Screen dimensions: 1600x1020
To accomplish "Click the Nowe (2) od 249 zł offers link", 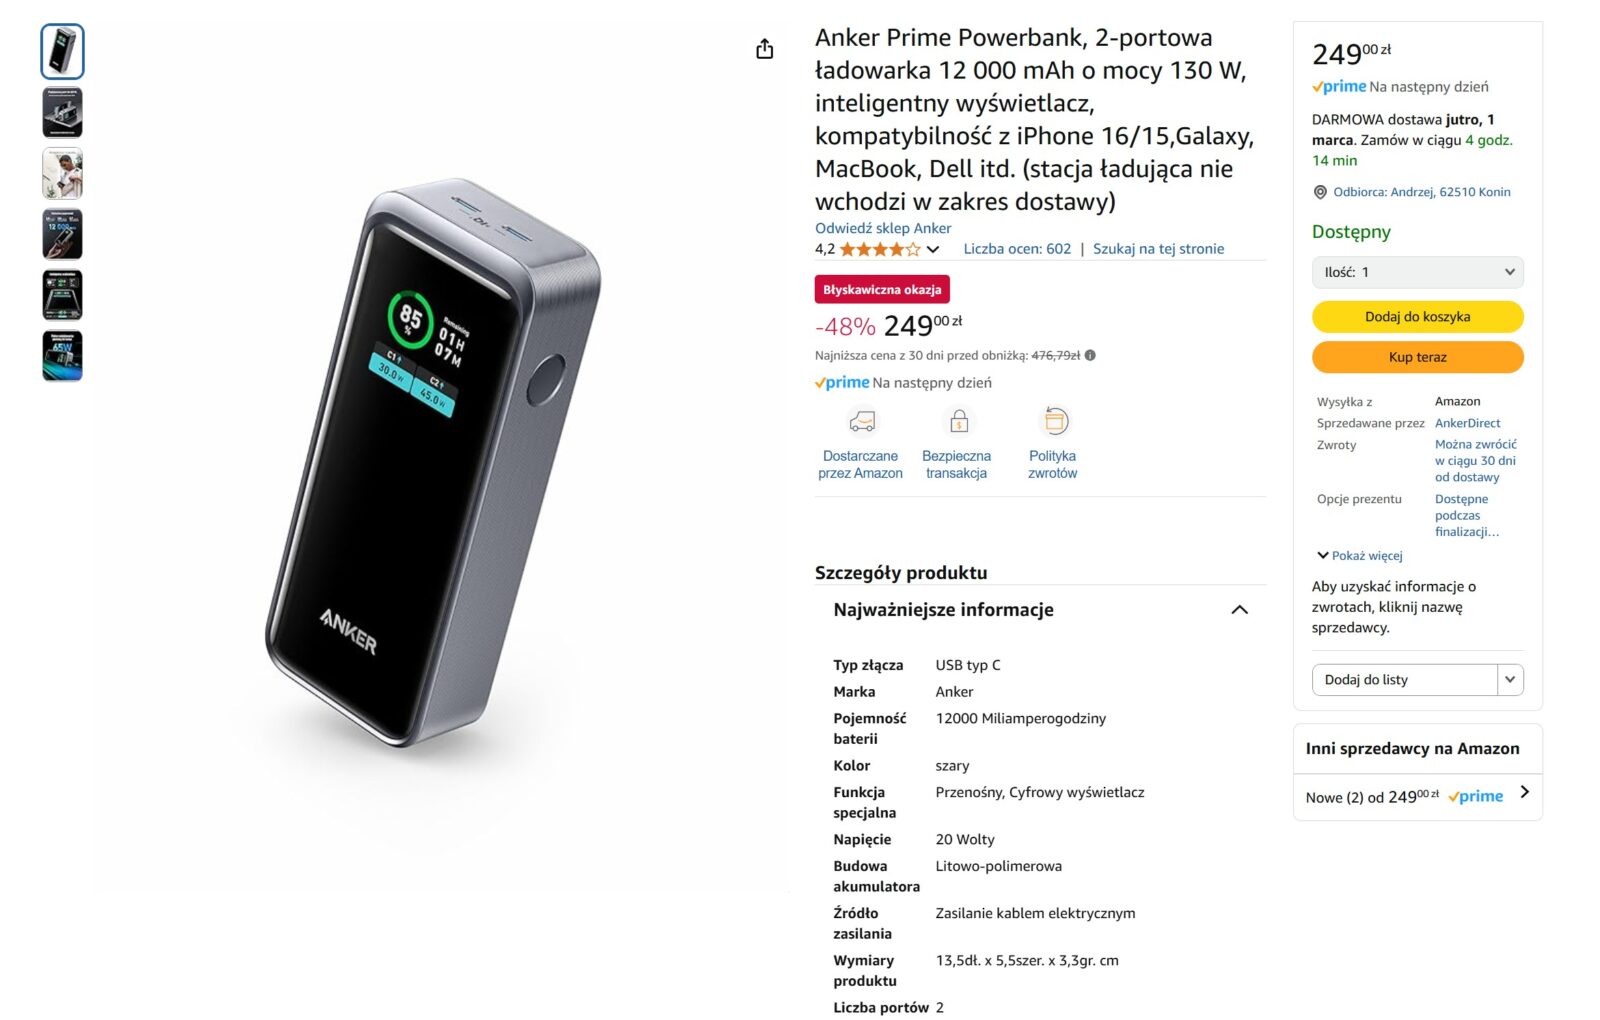I will click(x=1370, y=797).
